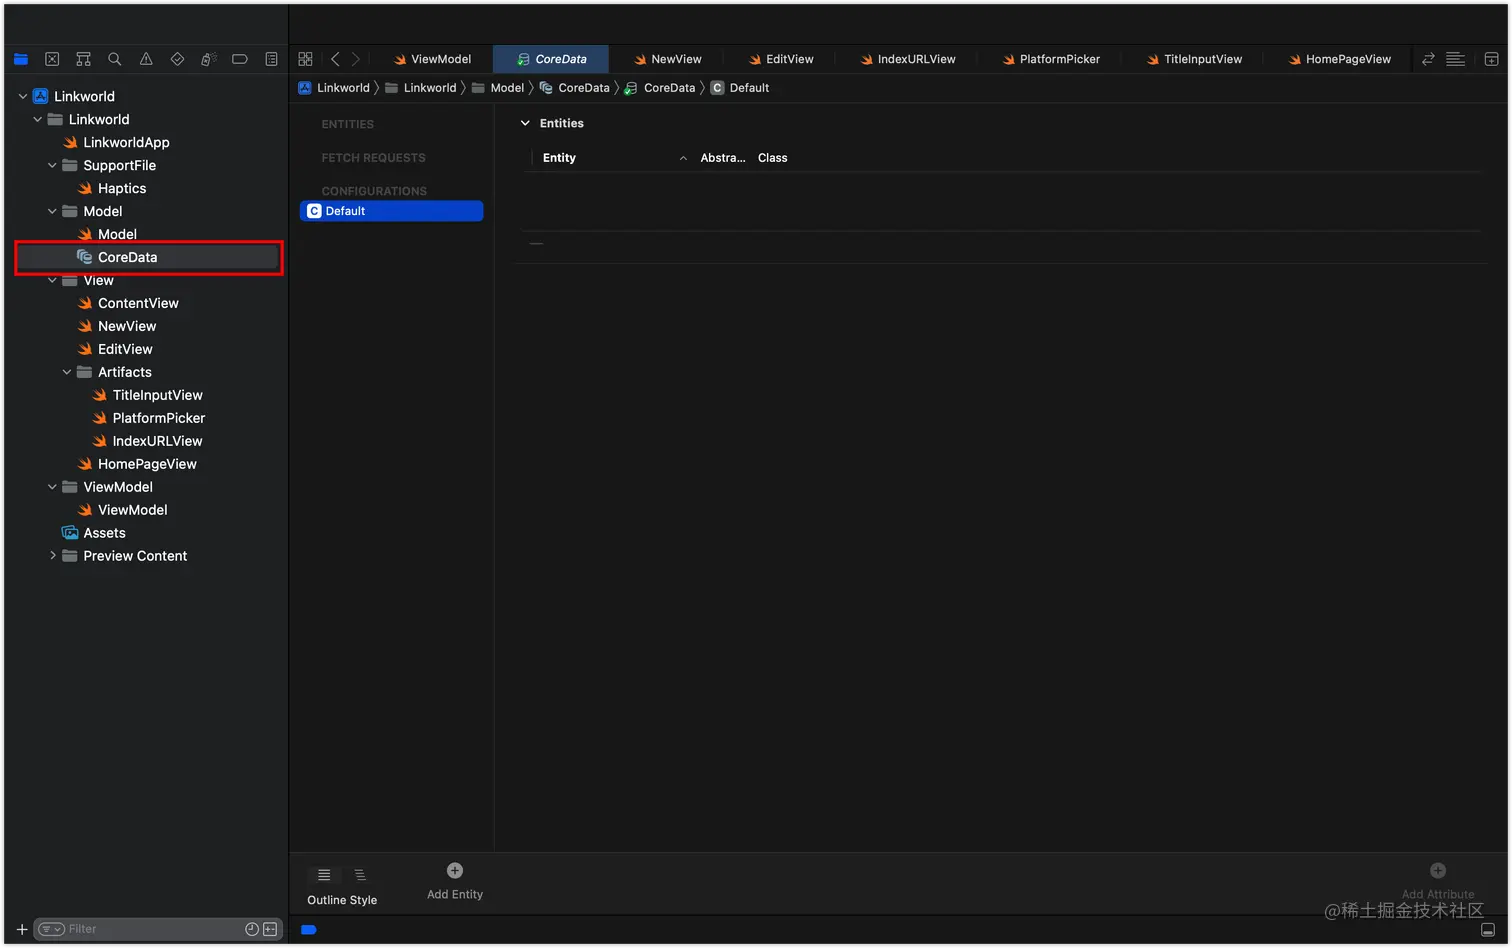Screen dimensions: 1512x948
Task: Open the Breakpoint navigator icon
Action: [240, 59]
